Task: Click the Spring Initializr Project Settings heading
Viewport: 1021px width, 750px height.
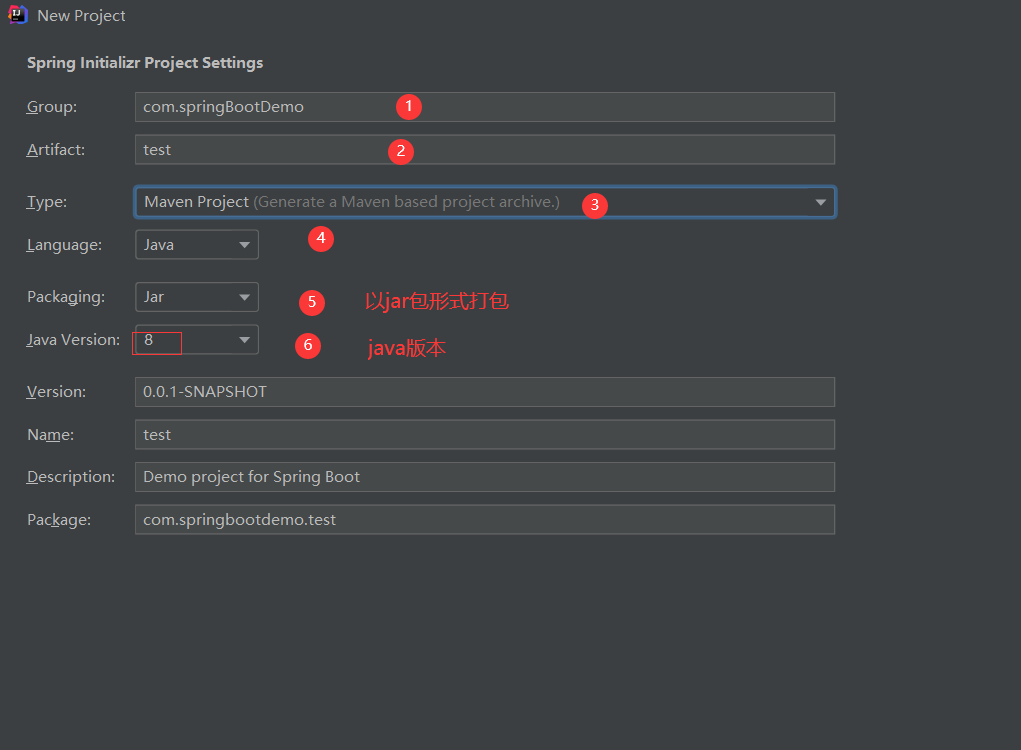Action: pyautogui.click(x=145, y=63)
